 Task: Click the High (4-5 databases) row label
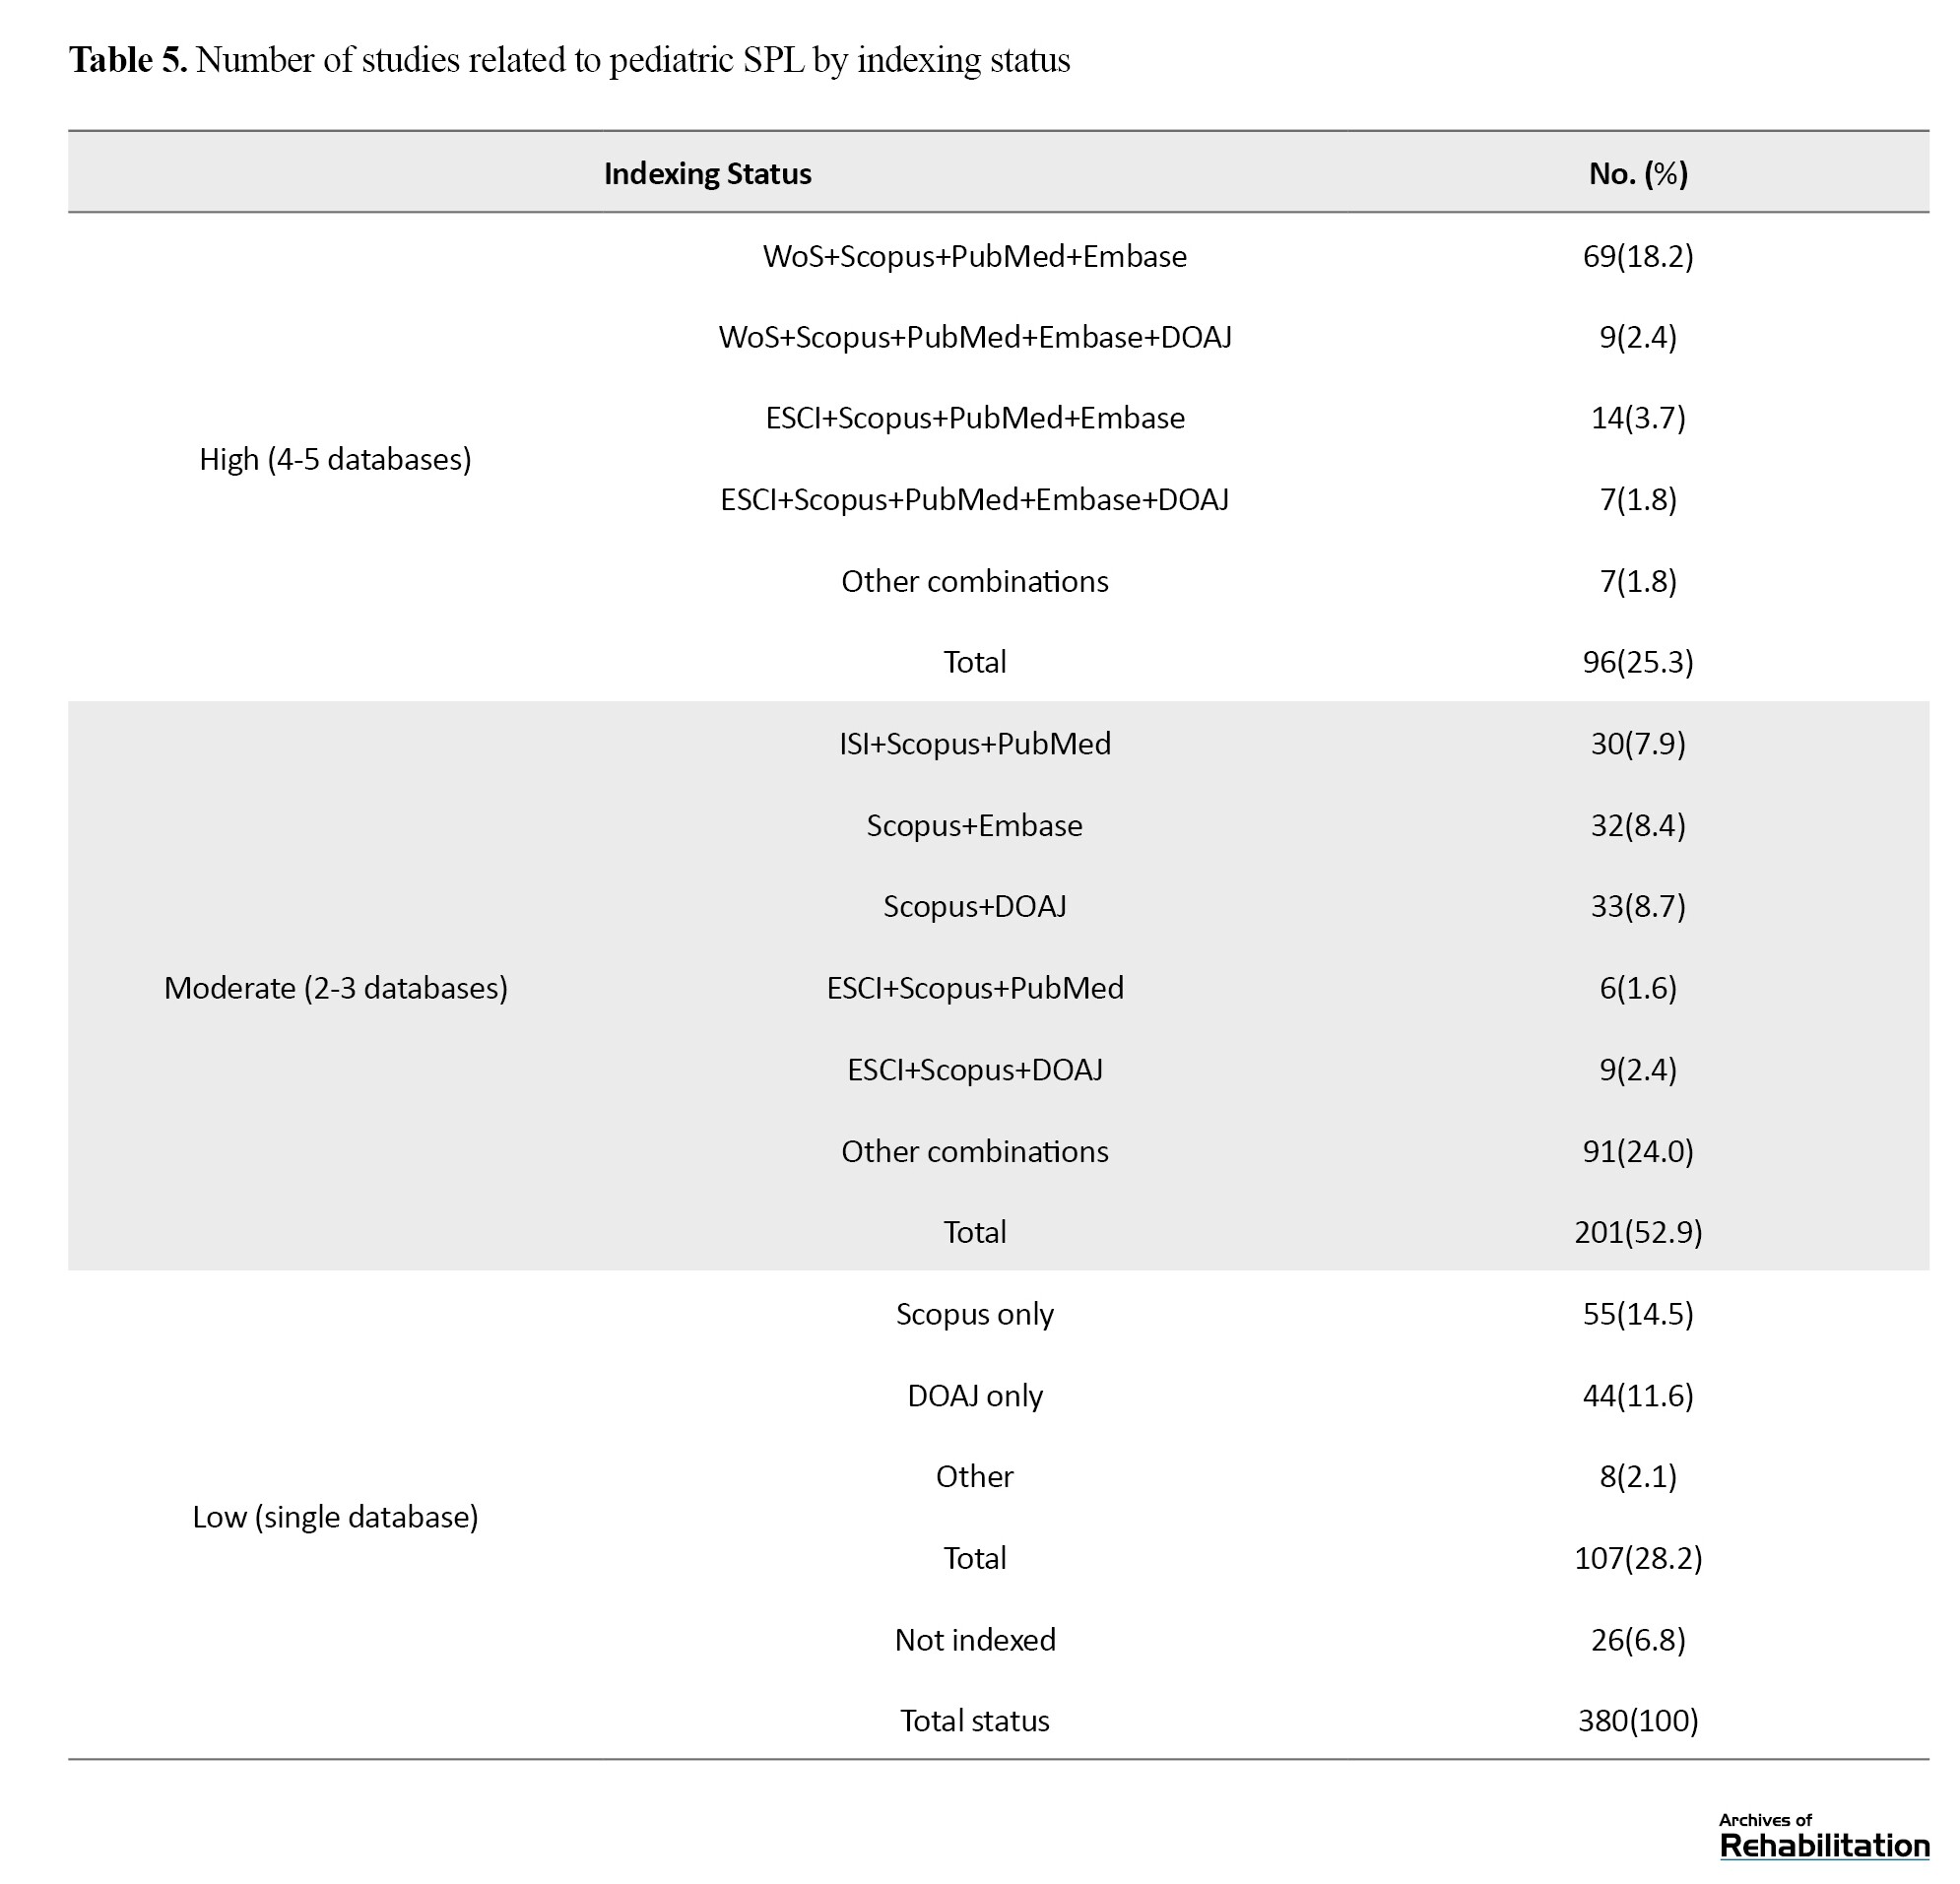335,459
